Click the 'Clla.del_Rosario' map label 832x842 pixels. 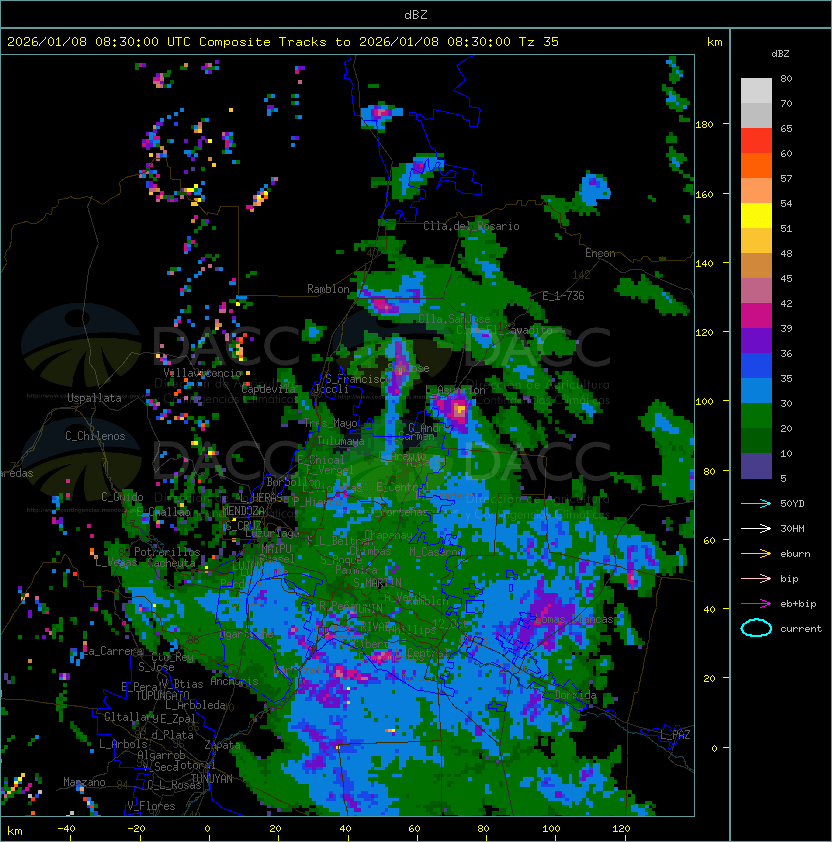click(471, 226)
